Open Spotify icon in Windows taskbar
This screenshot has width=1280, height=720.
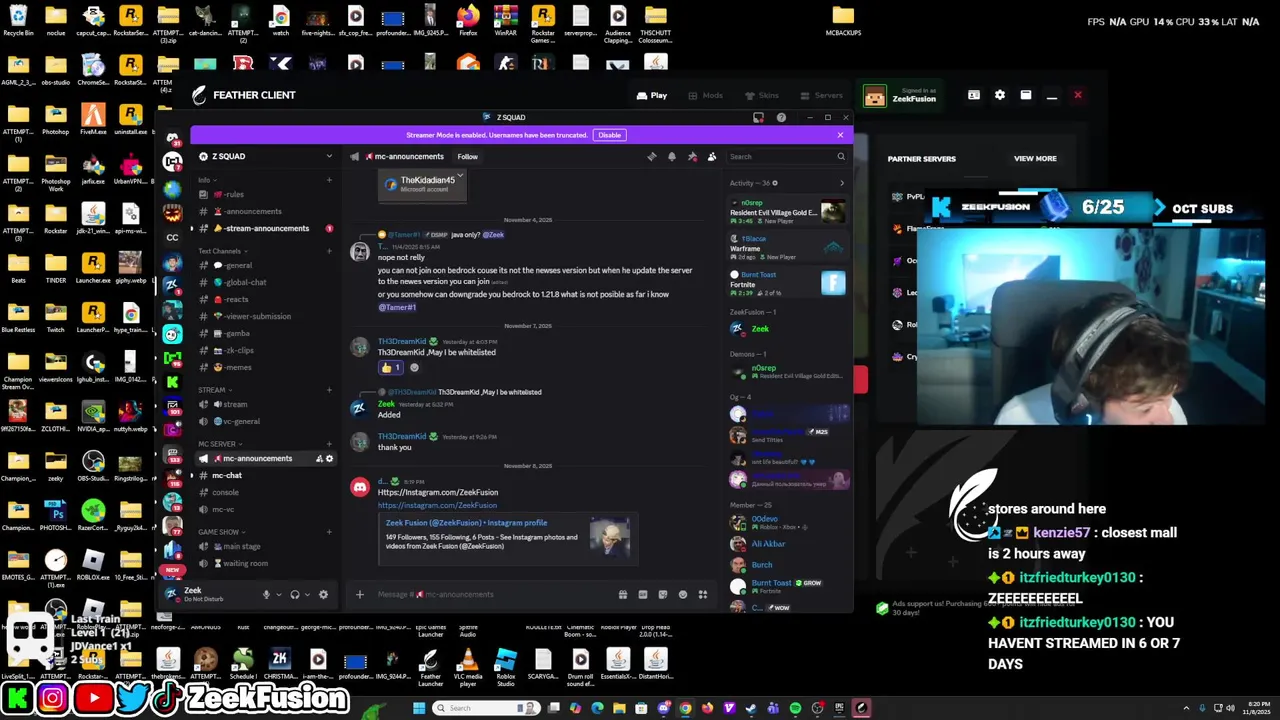click(795, 708)
